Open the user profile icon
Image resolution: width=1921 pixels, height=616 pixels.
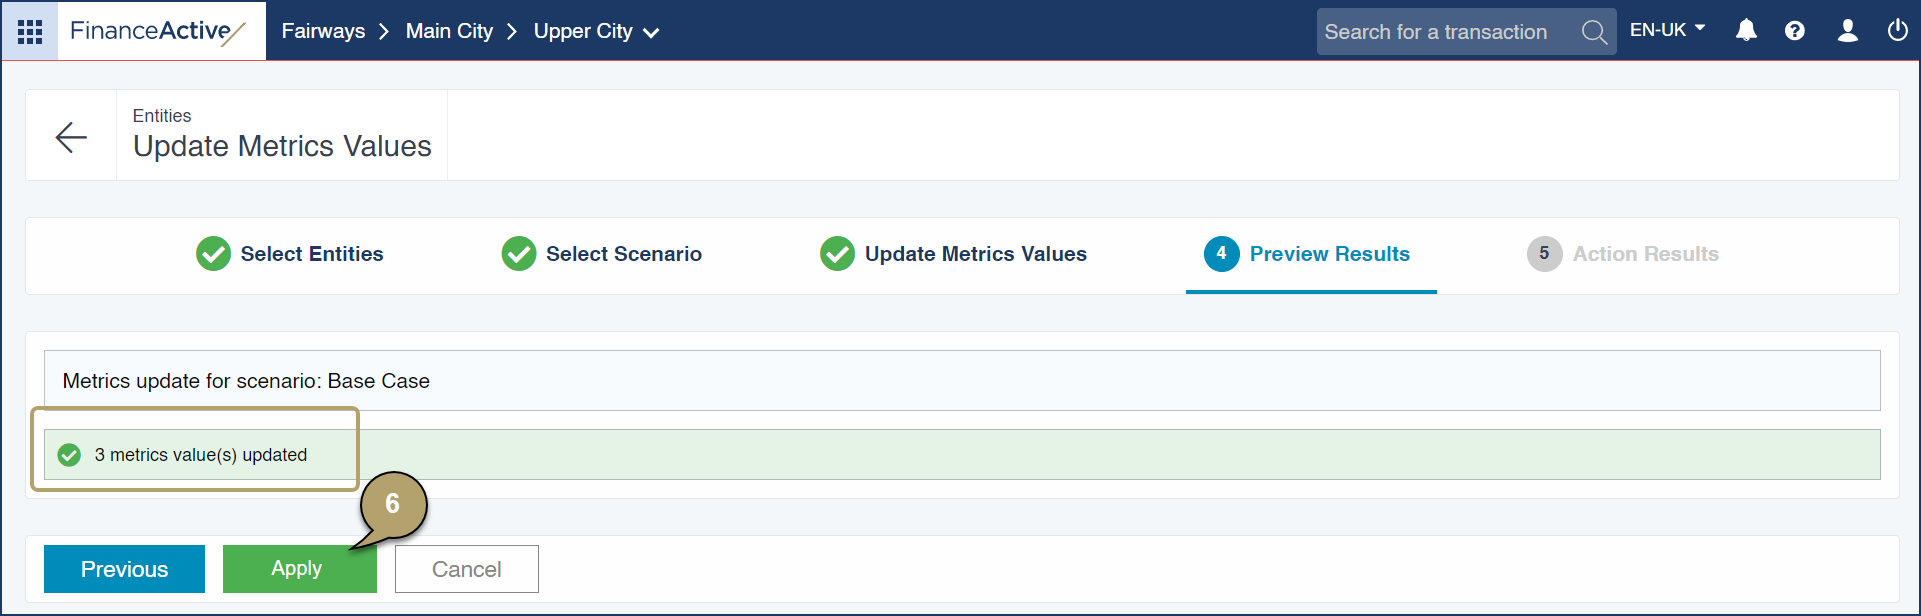pos(1847,31)
